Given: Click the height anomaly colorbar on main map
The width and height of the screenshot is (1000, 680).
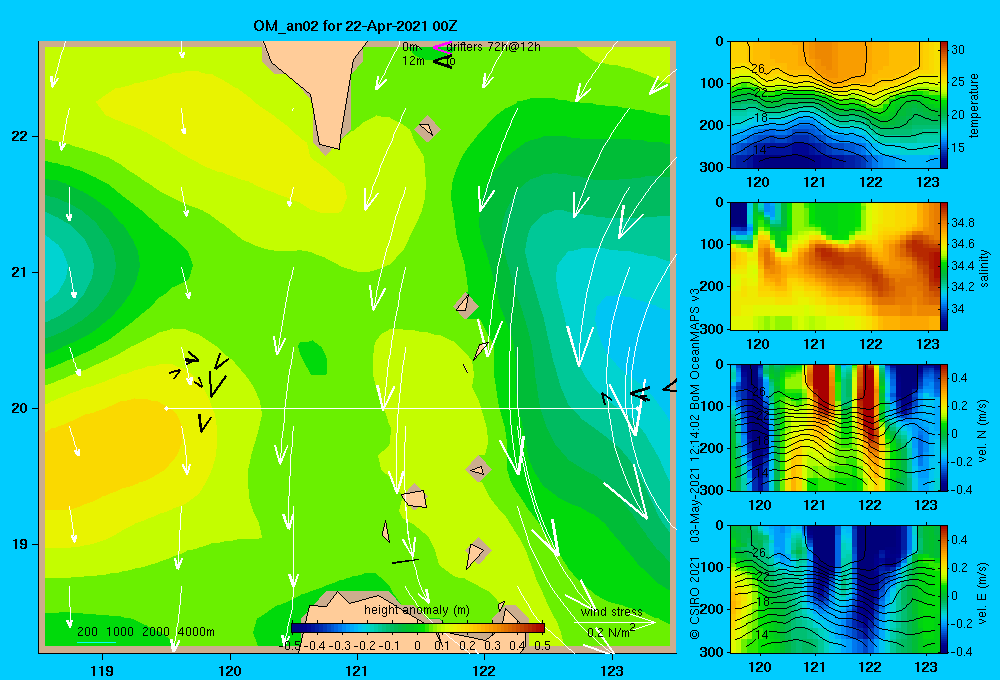Looking at the screenshot, I should pyautogui.click(x=418, y=628).
